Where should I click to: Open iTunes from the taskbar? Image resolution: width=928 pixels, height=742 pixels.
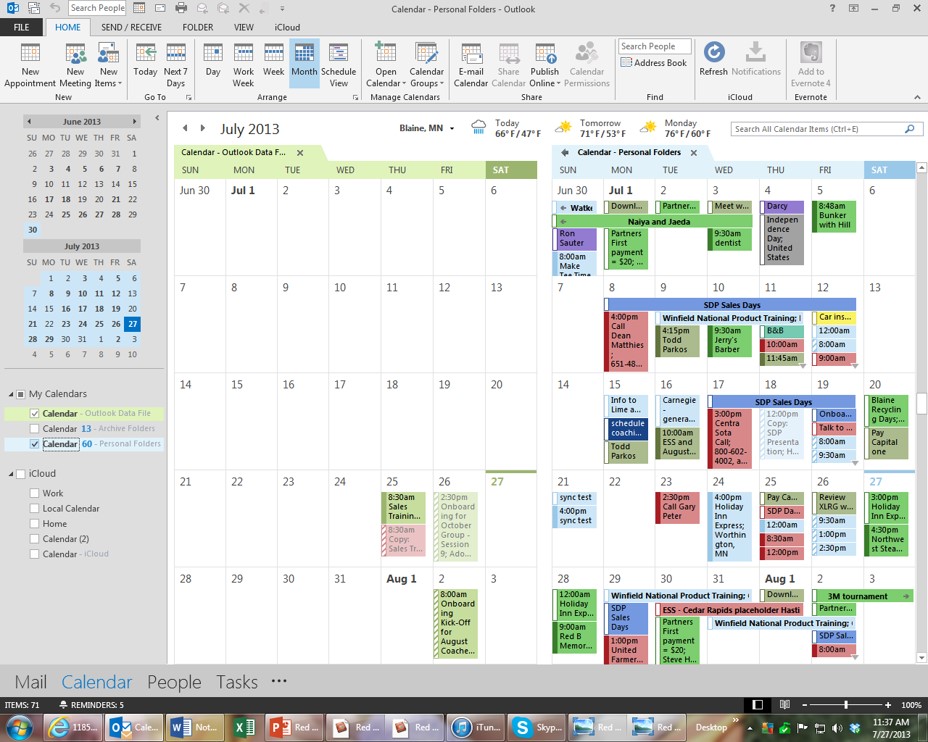click(x=477, y=727)
